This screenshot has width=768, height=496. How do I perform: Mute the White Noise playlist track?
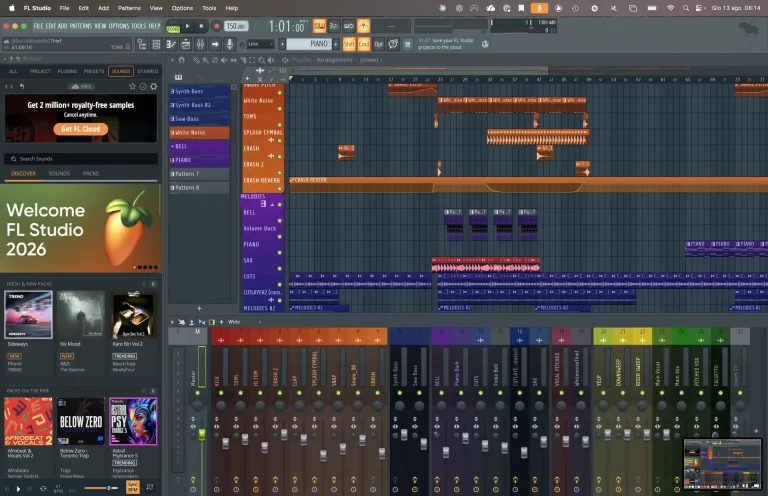pyautogui.click(x=280, y=108)
